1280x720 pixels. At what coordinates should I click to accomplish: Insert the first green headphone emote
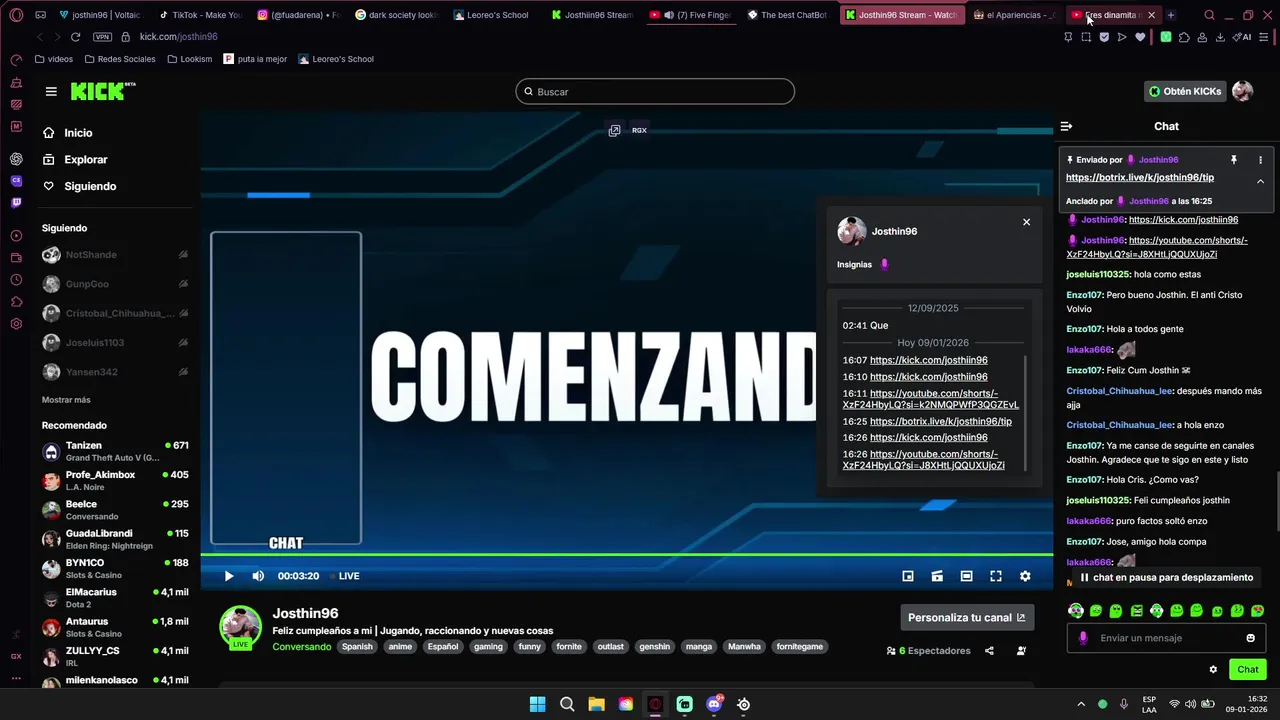click(1076, 611)
